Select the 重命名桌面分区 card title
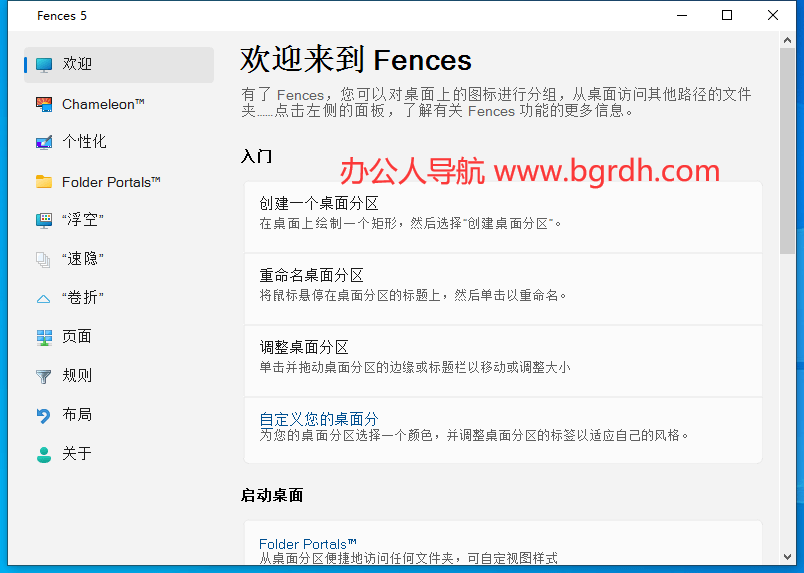The width and height of the screenshot is (804, 573). [311, 275]
